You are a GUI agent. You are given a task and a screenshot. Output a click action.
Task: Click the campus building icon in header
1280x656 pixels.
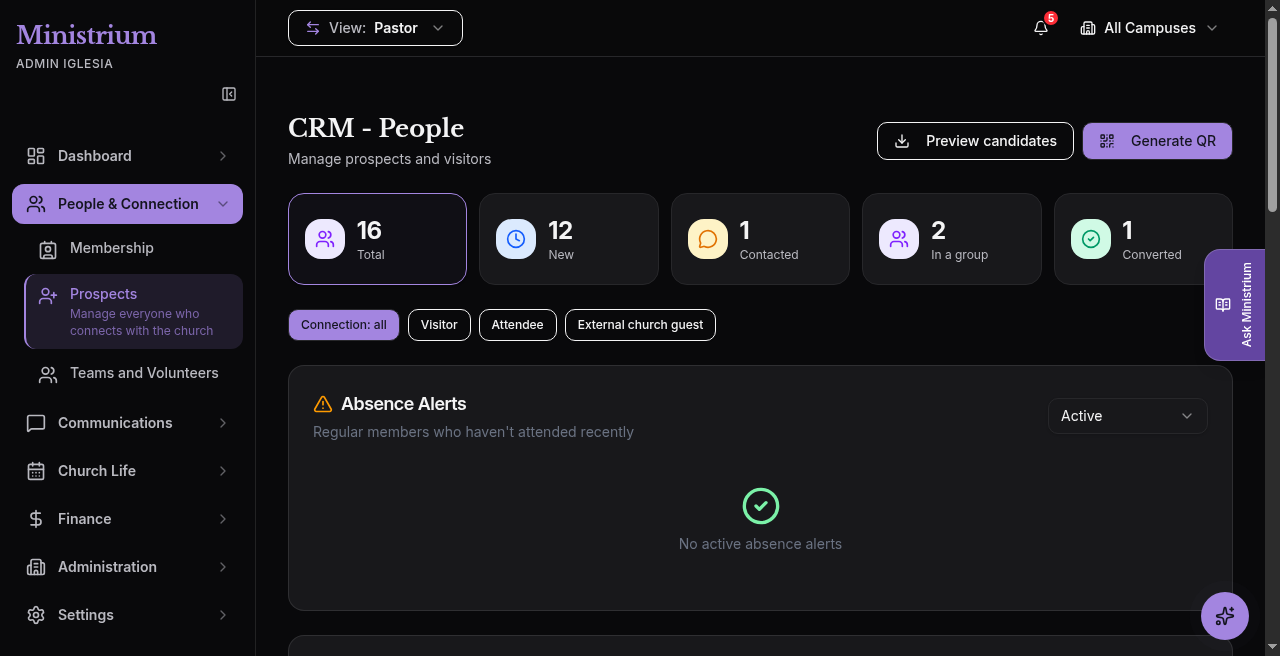tap(1088, 28)
